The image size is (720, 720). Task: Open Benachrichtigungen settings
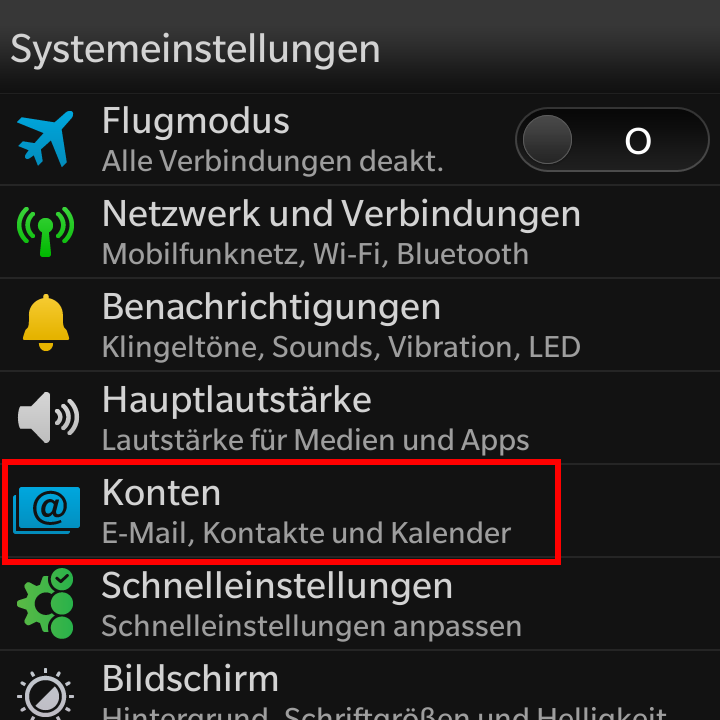pos(360,325)
